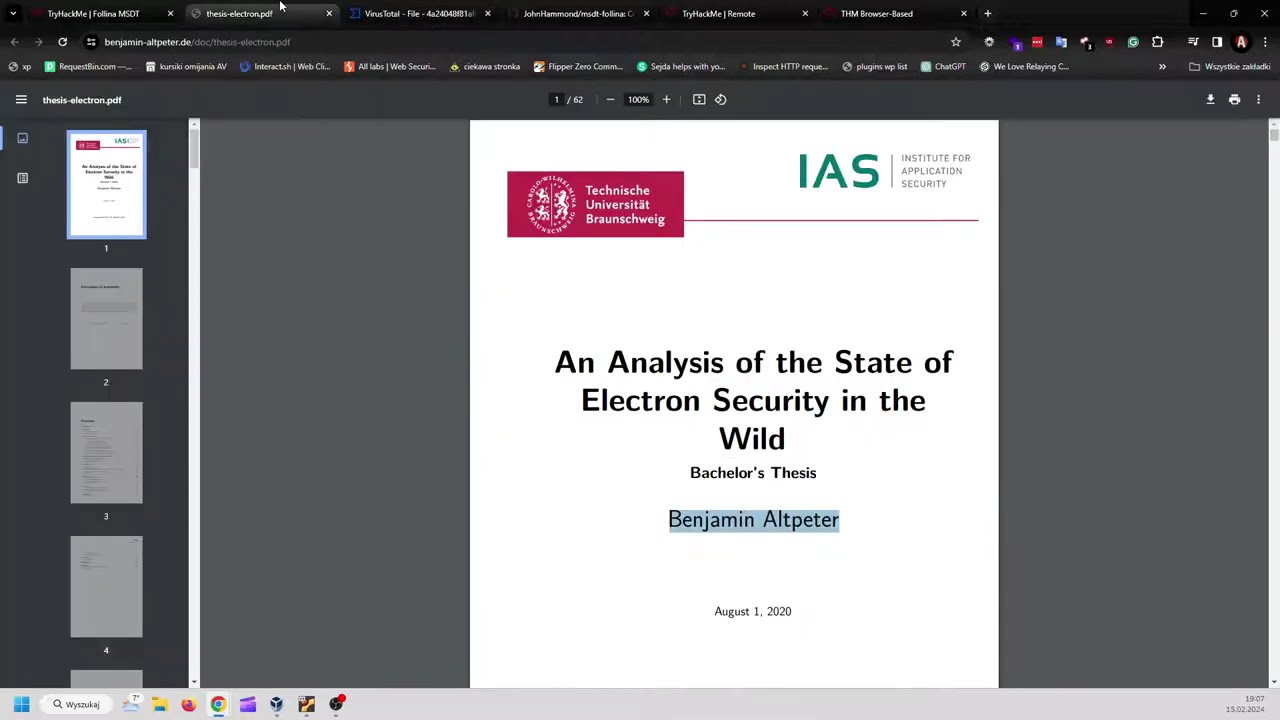Viewport: 1280px width, 720px height.
Task: Click the PDF document vertical scrollbar
Action: coord(1273,135)
